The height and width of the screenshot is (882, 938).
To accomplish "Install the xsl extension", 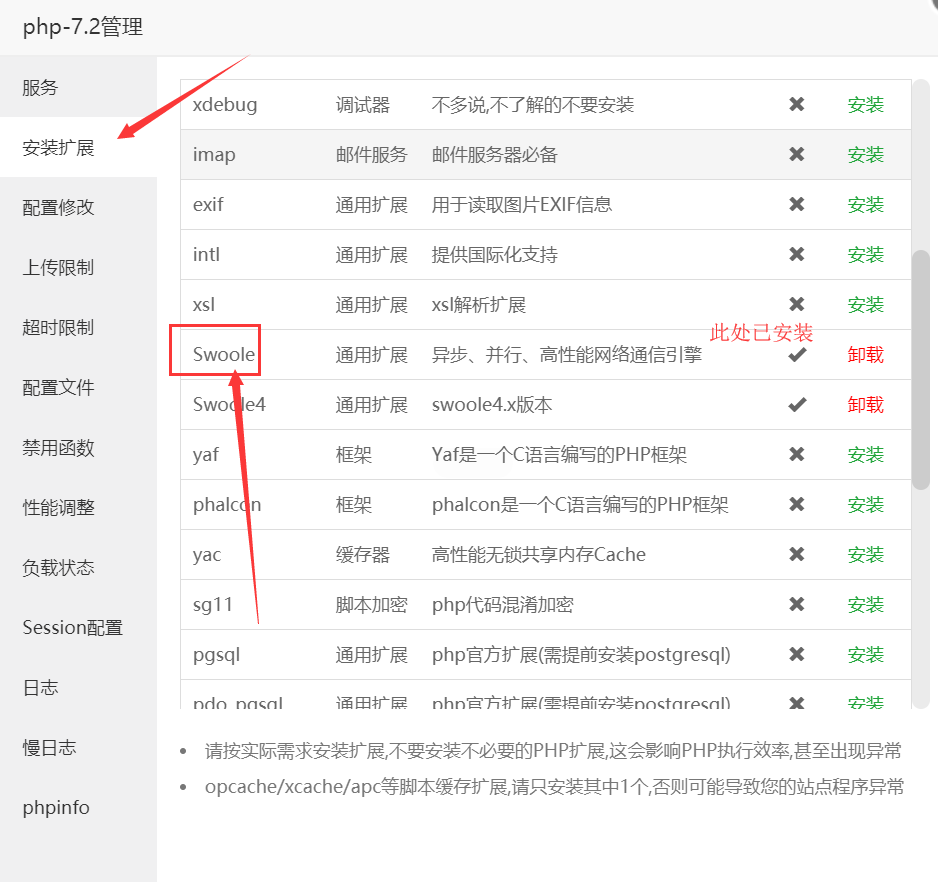I will click(x=865, y=305).
